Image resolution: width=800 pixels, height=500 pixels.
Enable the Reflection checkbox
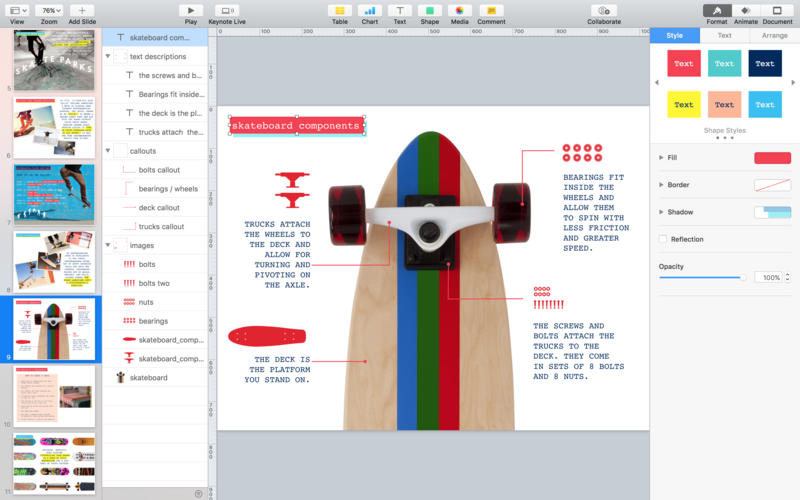tap(663, 239)
